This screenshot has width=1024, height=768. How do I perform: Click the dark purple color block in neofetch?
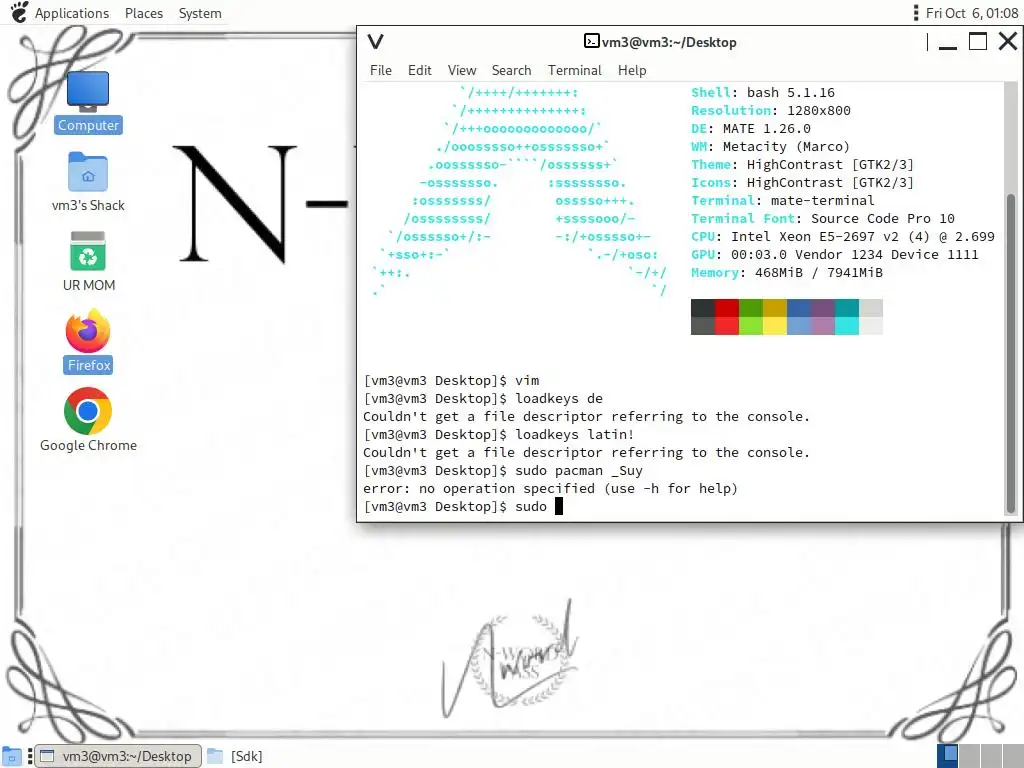(823, 308)
